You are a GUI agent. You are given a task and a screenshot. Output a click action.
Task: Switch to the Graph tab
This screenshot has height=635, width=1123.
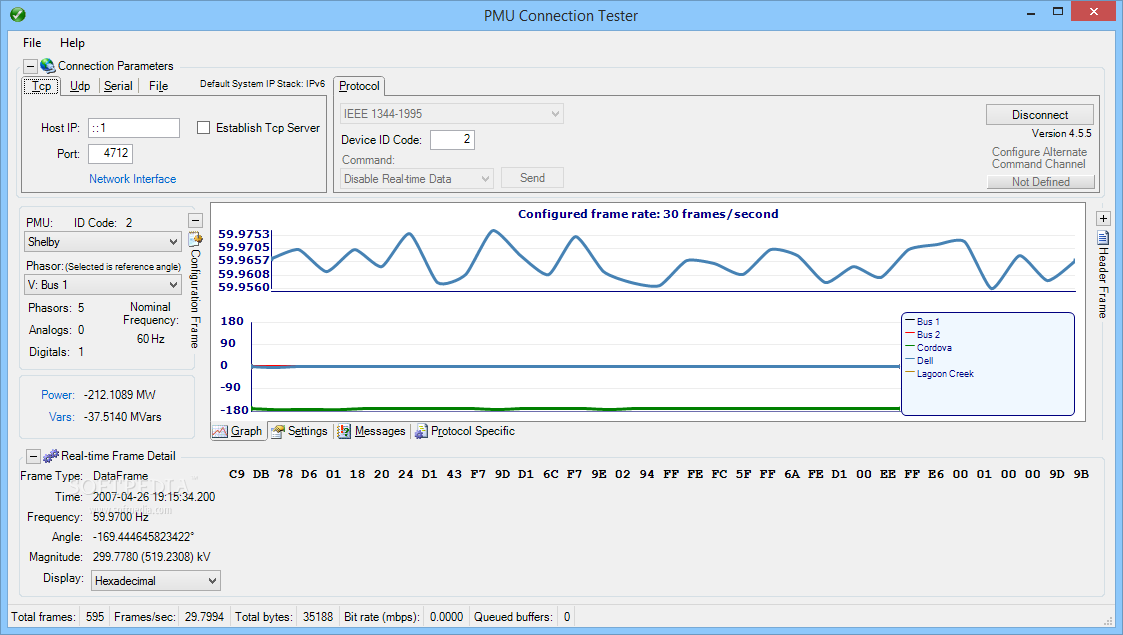[238, 431]
